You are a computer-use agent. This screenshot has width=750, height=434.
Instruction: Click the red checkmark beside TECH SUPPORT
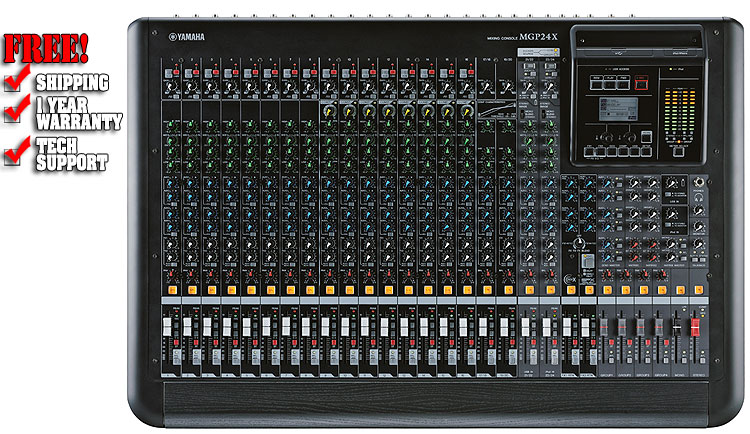click(x=18, y=151)
